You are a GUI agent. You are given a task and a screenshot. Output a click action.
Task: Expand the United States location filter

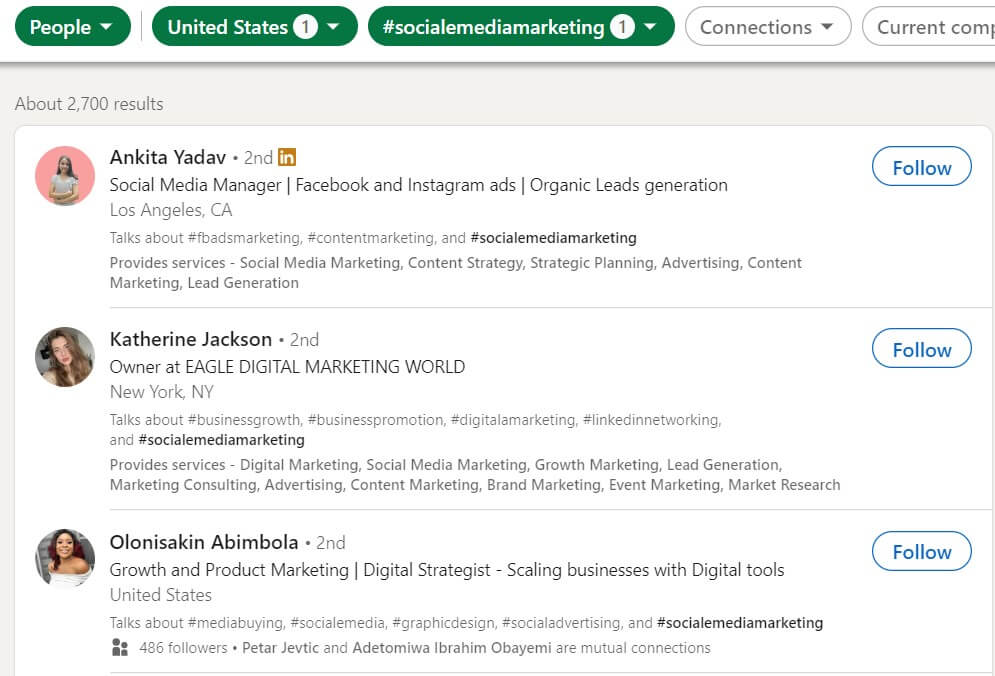(x=254, y=27)
